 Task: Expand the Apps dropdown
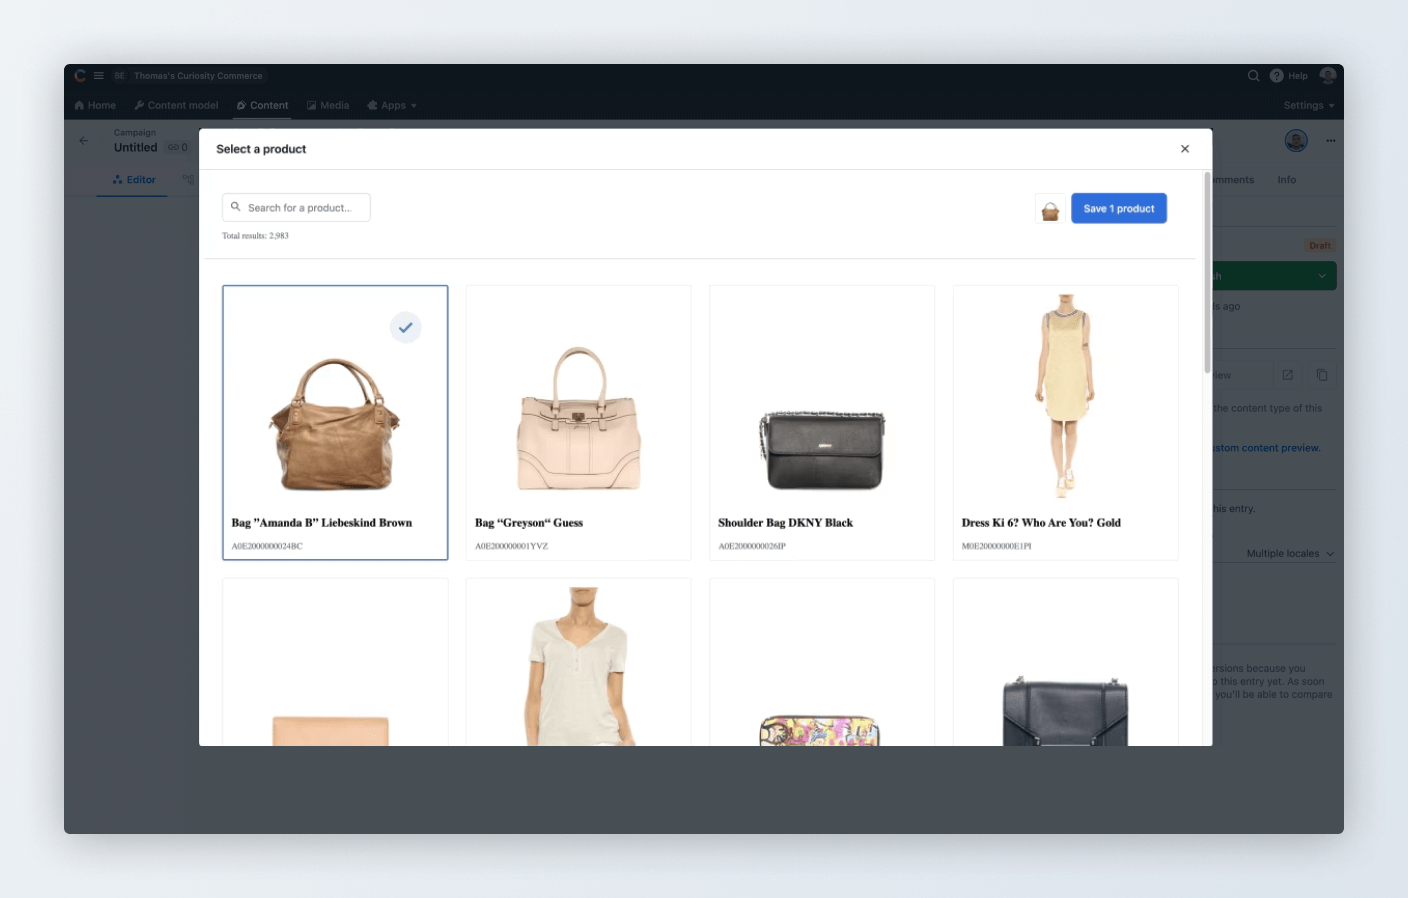(x=392, y=105)
